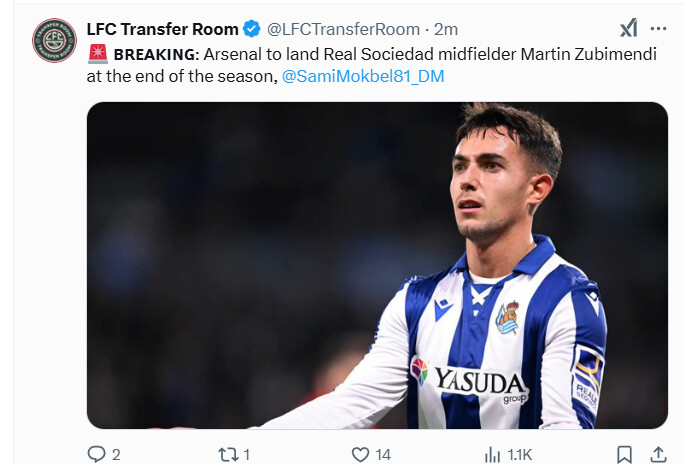
Task: Open the view analytics bar-chart icon
Action: tap(492, 454)
